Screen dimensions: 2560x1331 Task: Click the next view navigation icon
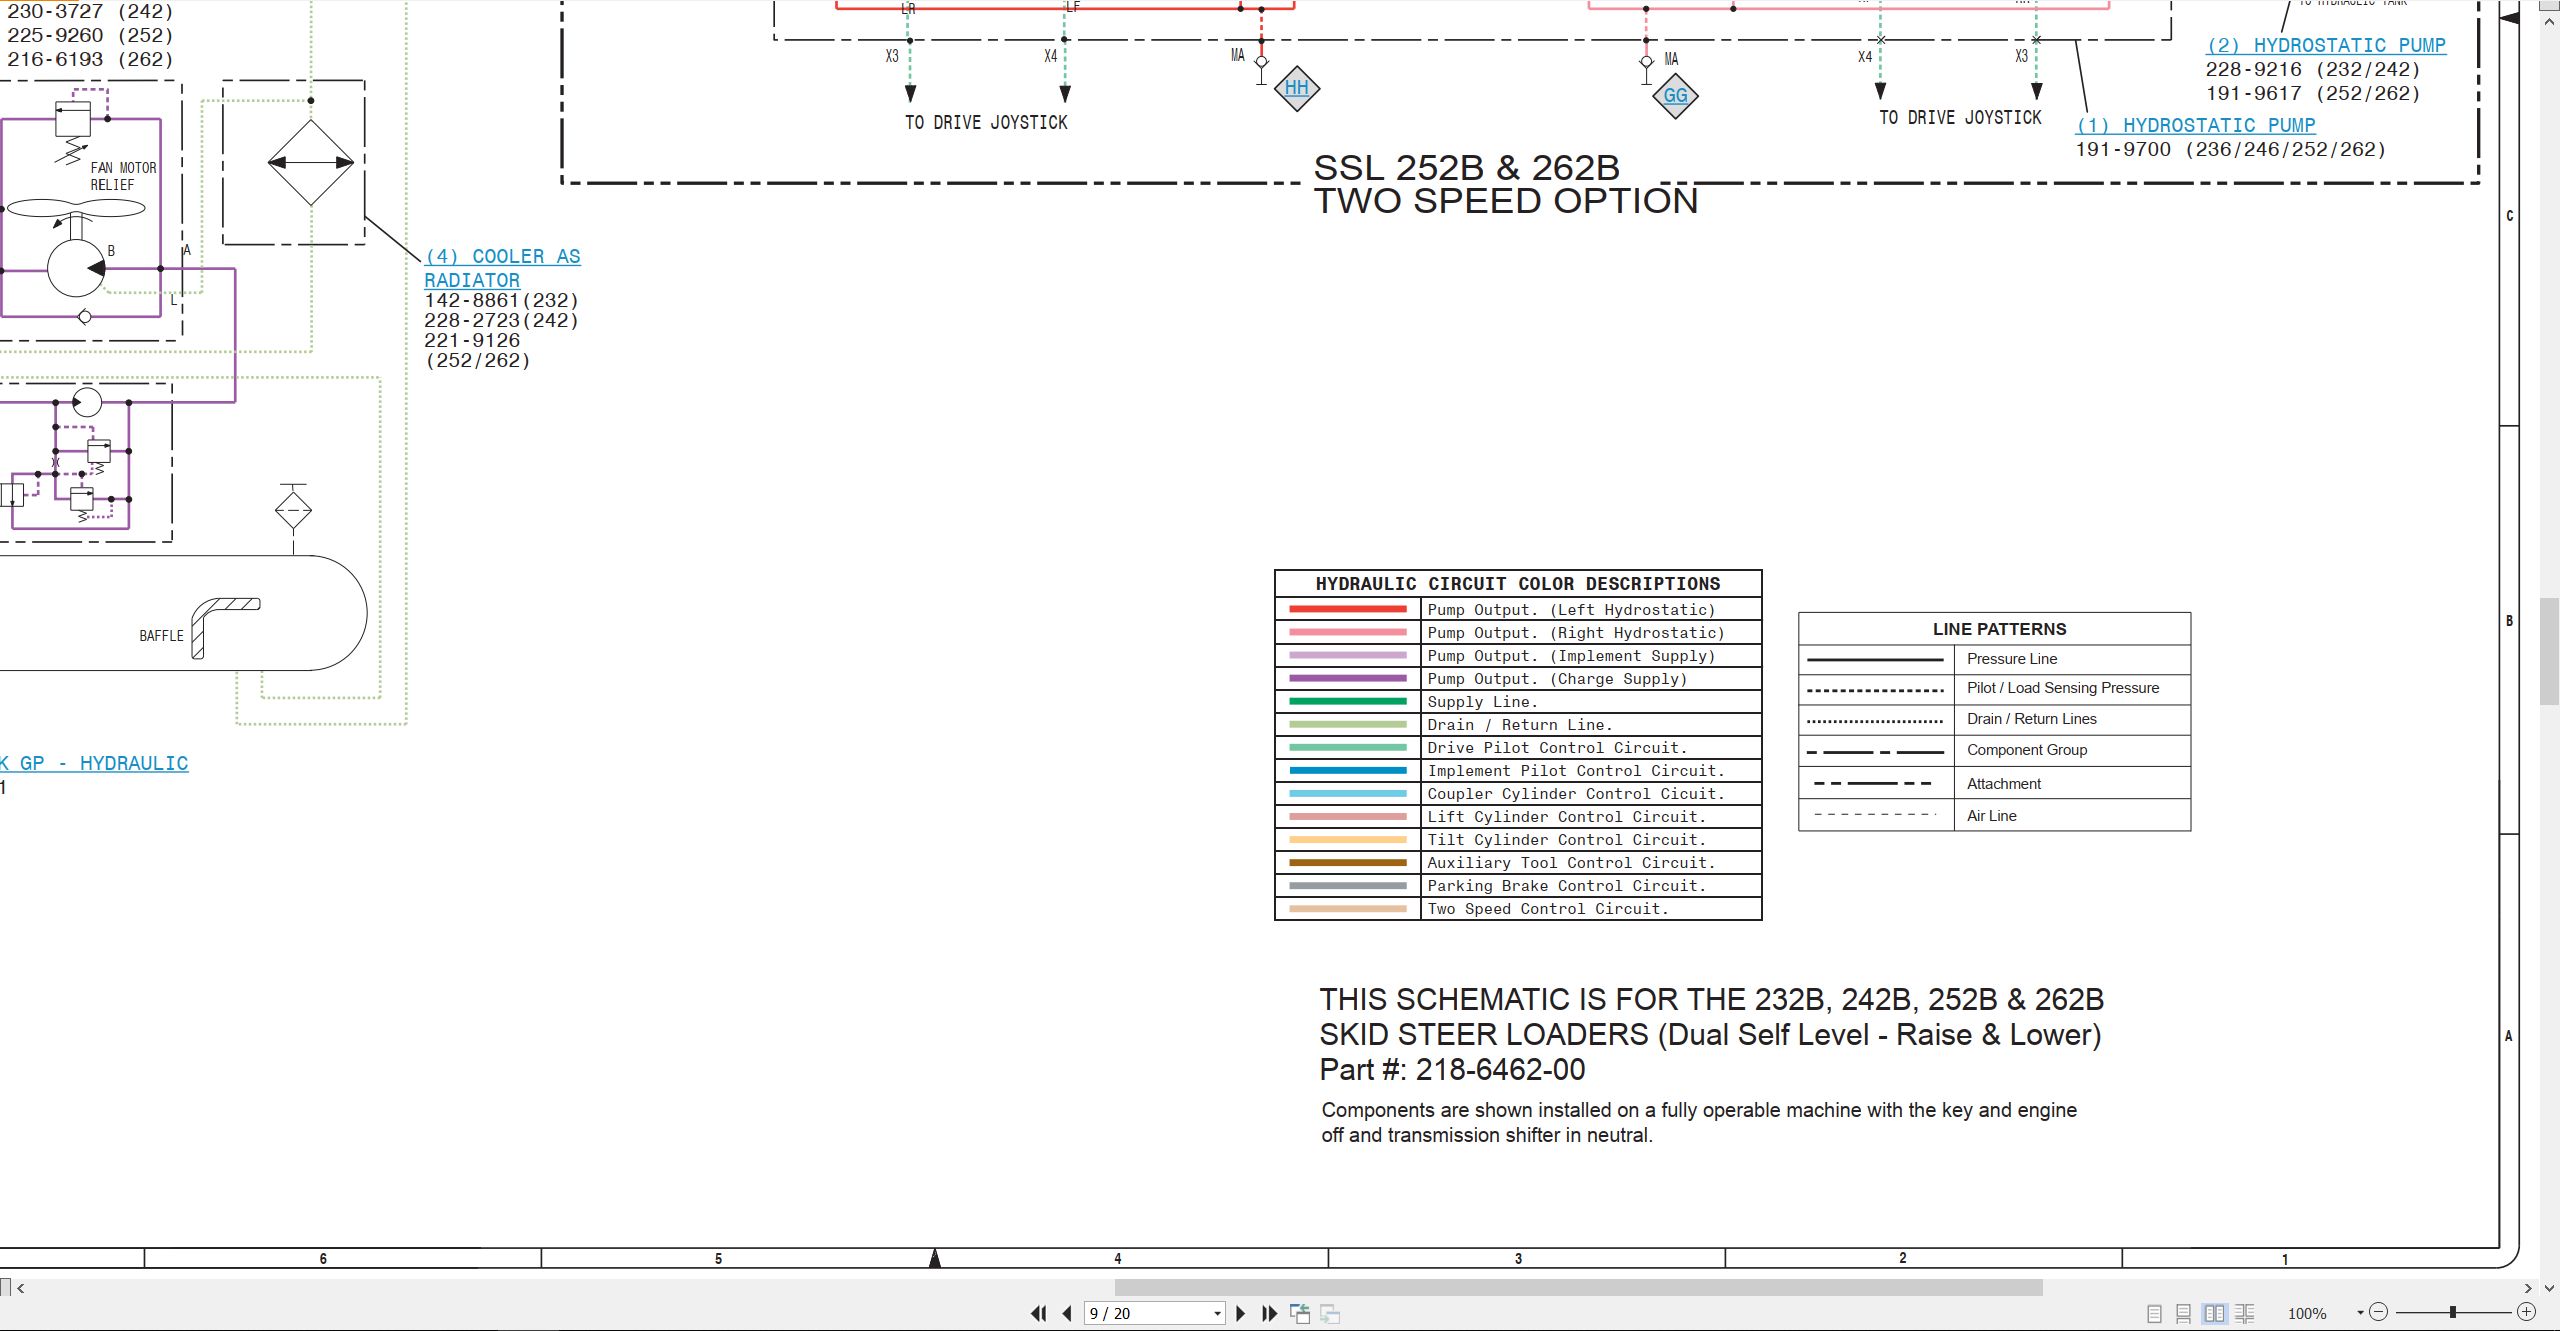pyautogui.click(x=1330, y=1313)
